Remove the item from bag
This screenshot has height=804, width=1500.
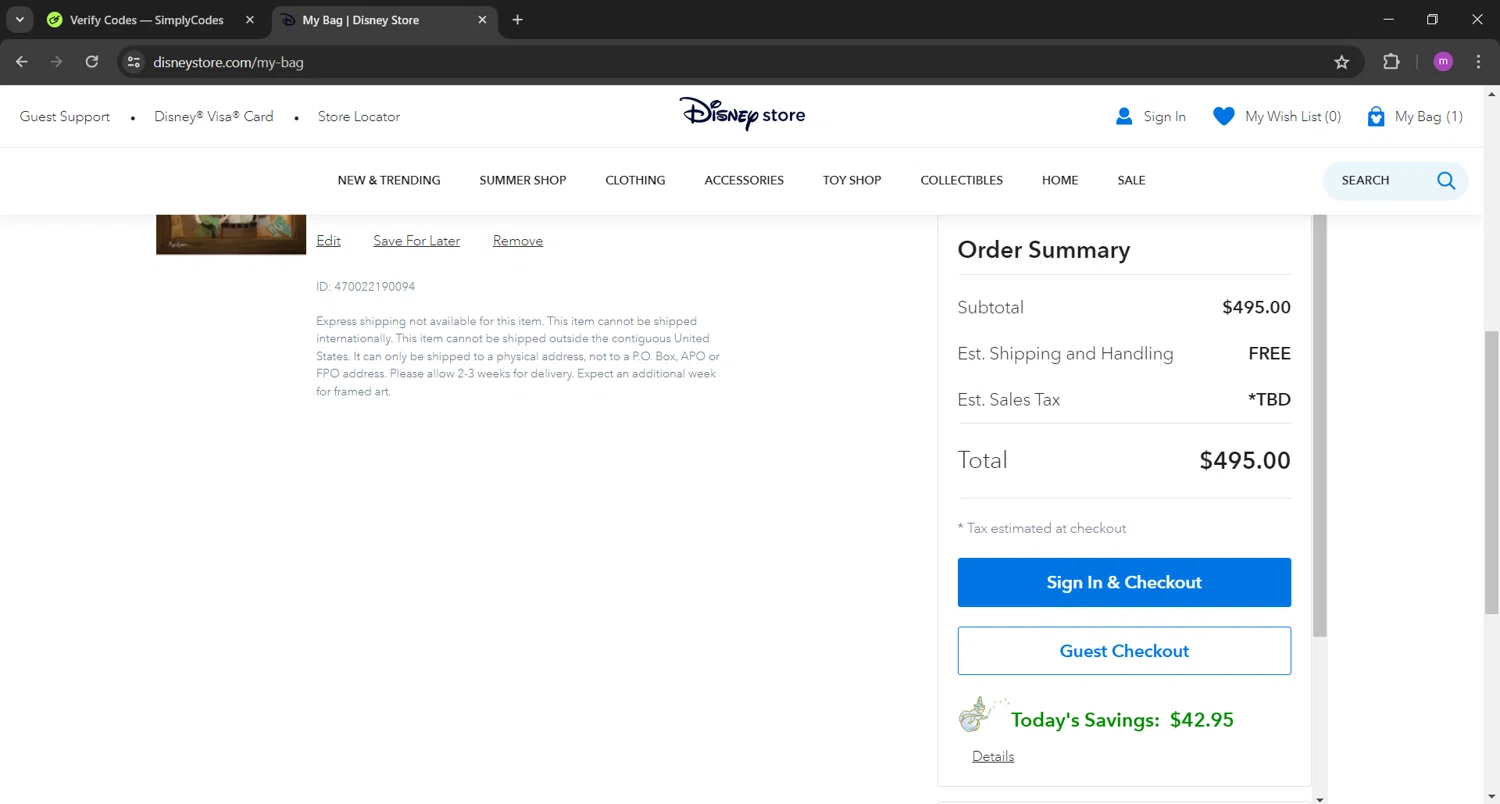[x=518, y=240]
